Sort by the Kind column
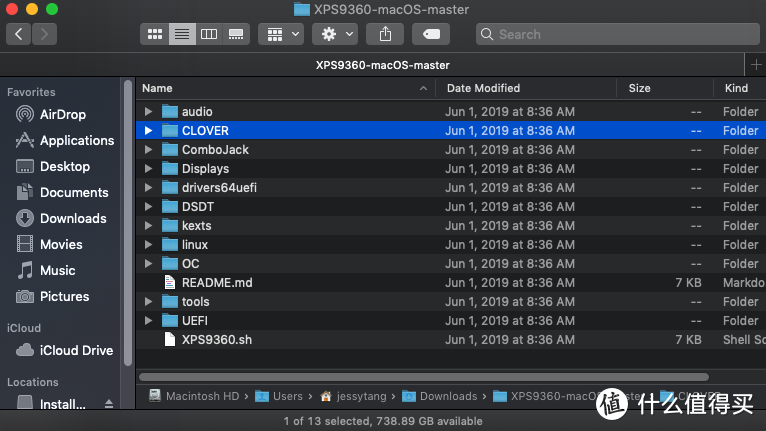 (x=740, y=88)
